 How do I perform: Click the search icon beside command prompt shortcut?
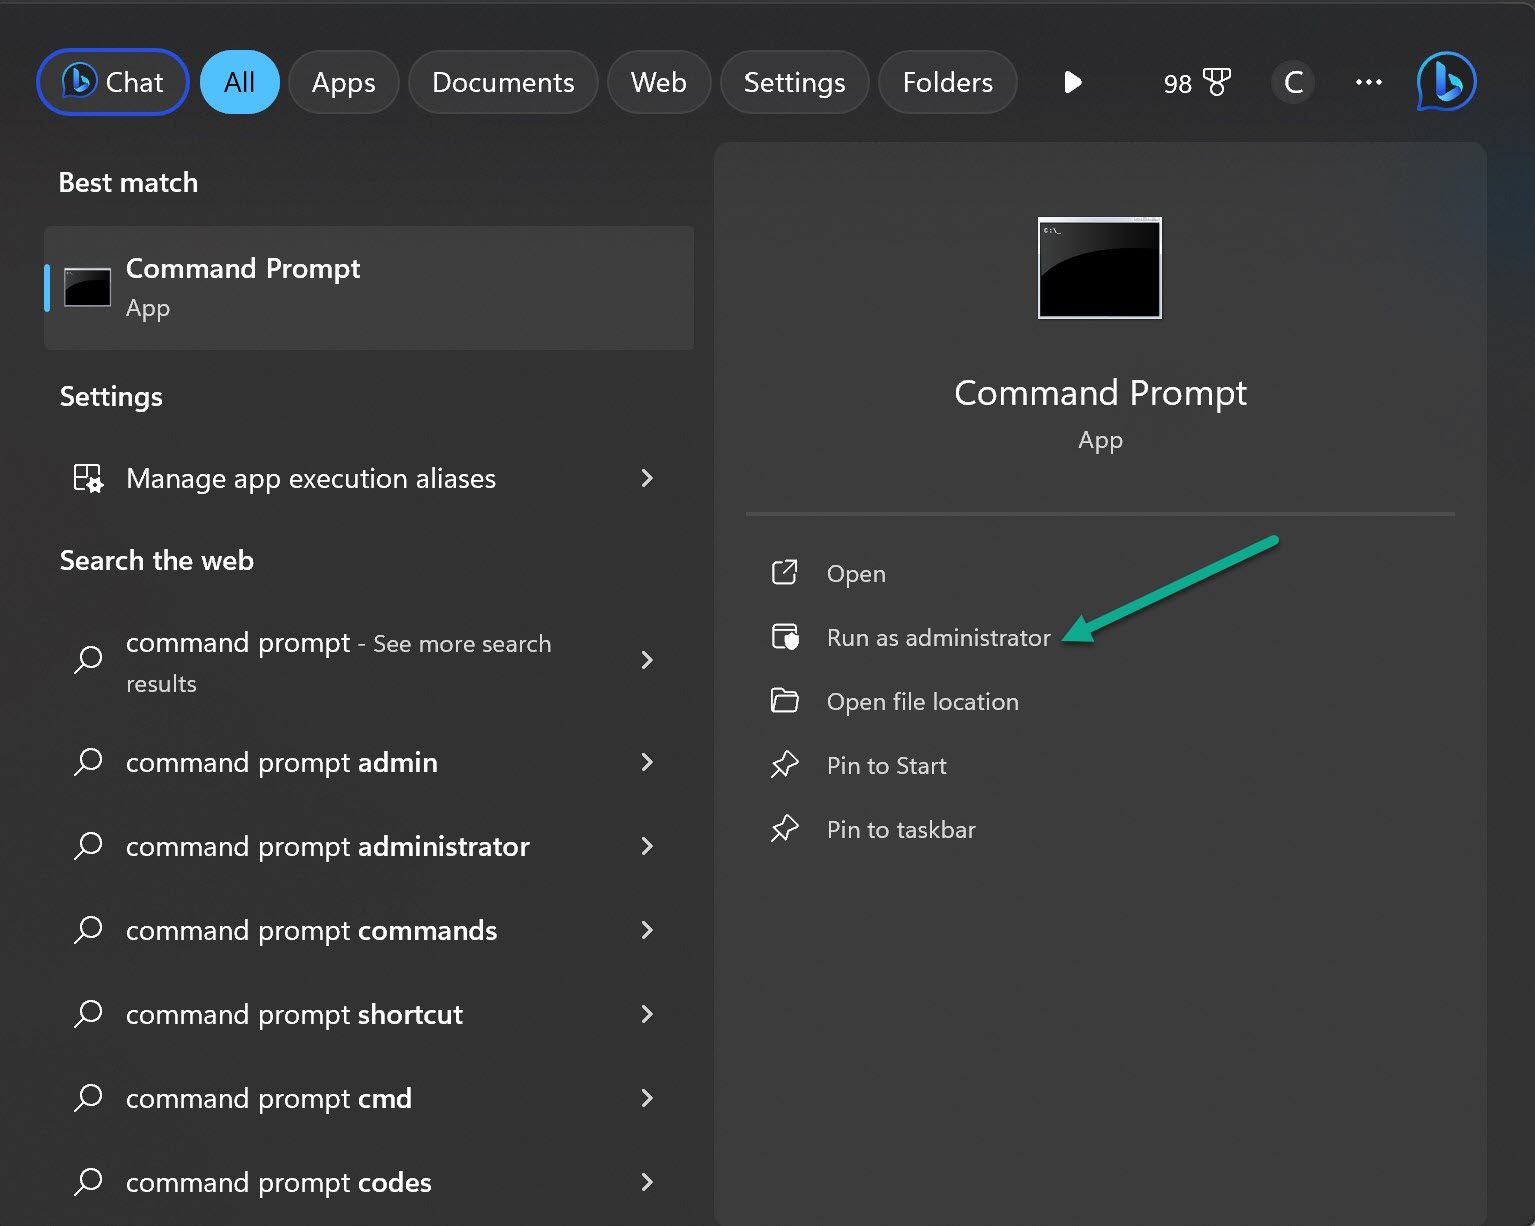click(88, 1014)
